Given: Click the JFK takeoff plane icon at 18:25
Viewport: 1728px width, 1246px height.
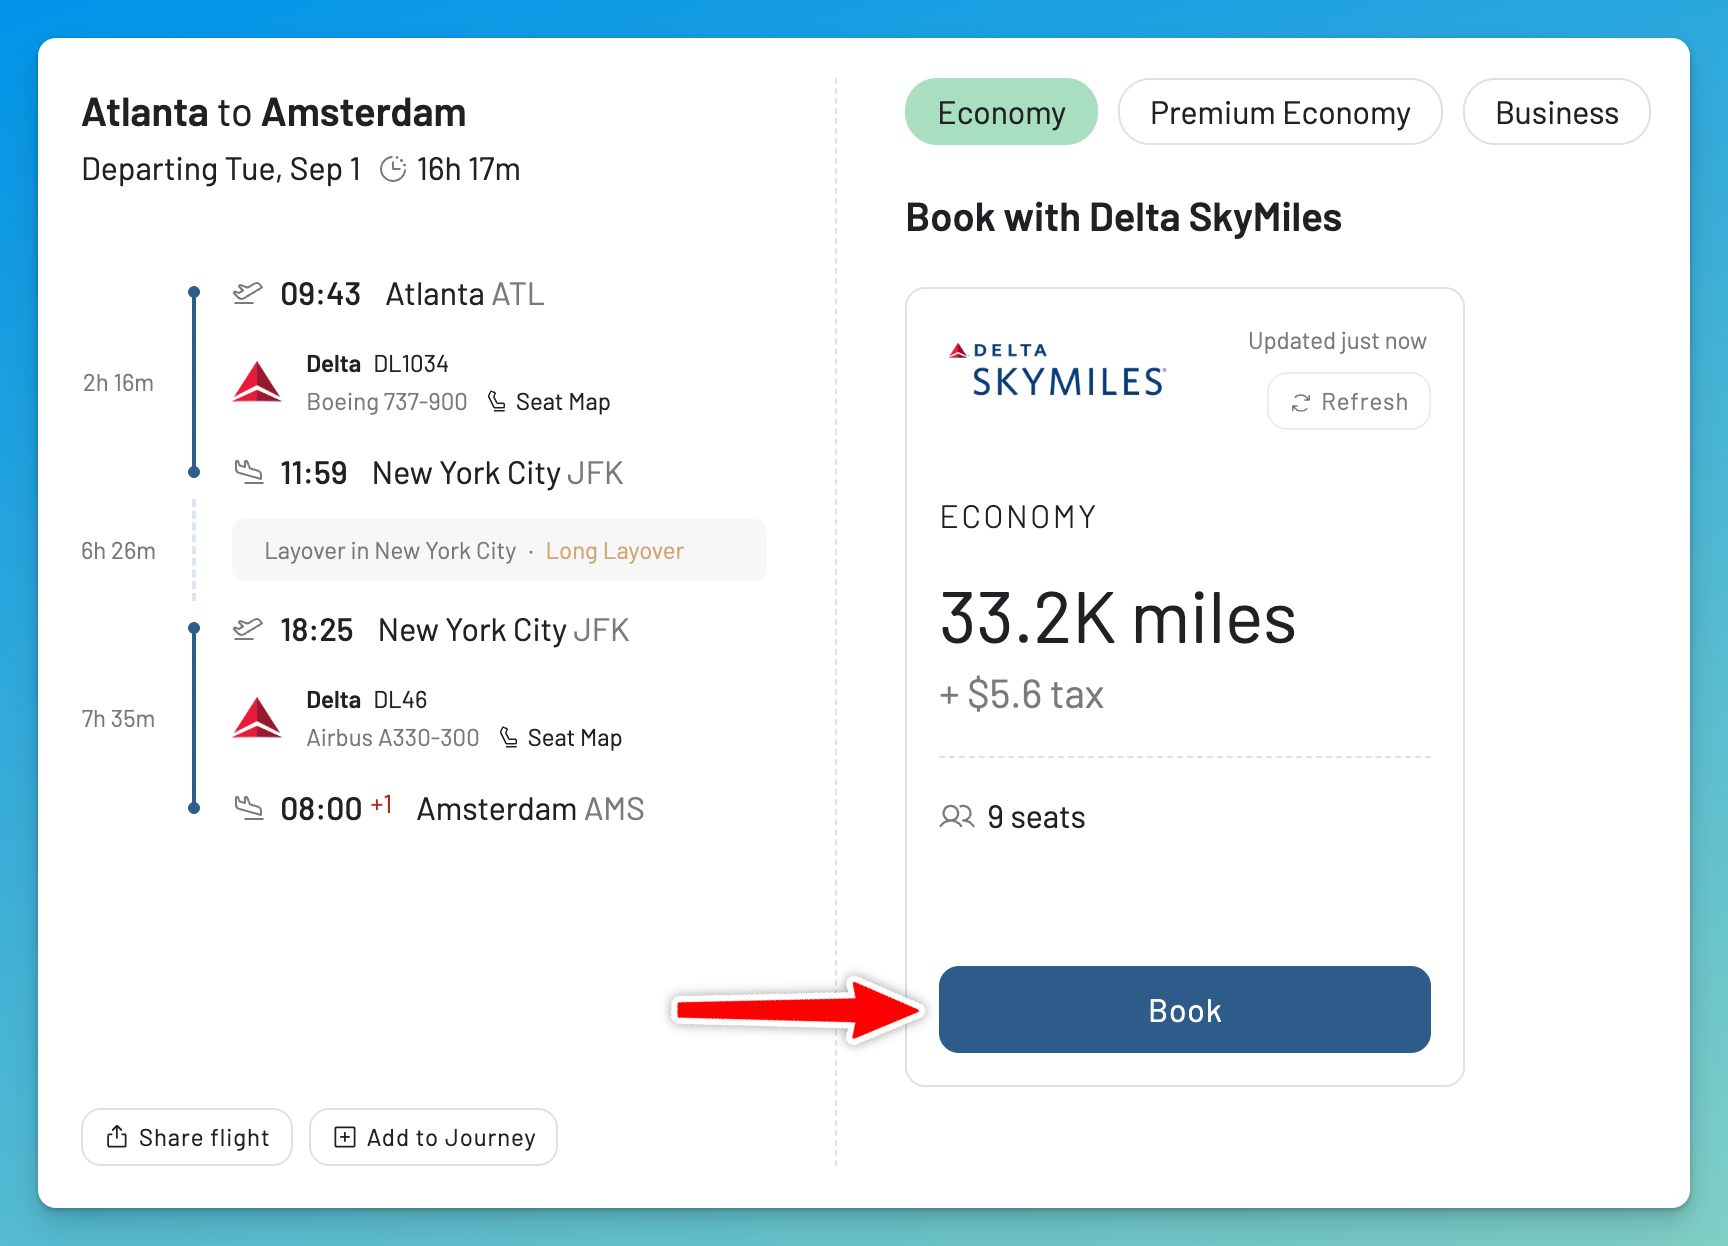Looking at the screenshot, I should point(247,629).
